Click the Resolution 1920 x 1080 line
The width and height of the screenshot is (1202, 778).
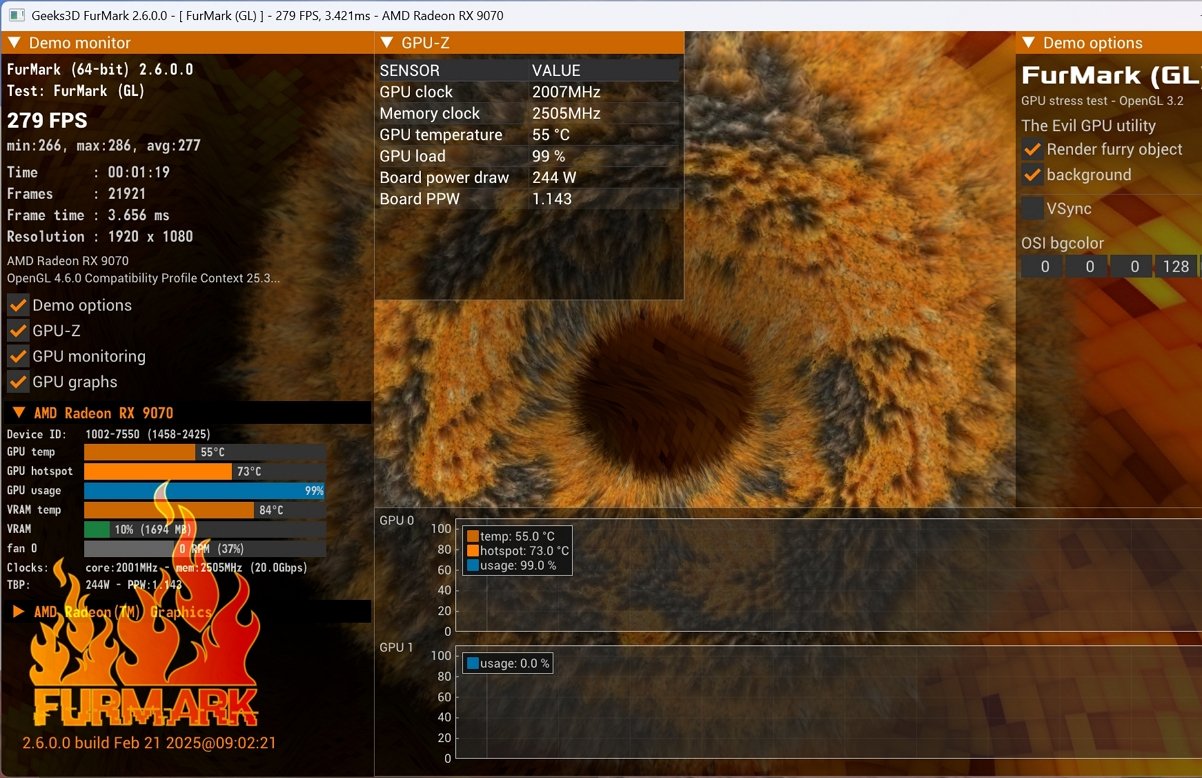(x=100, y=237)
